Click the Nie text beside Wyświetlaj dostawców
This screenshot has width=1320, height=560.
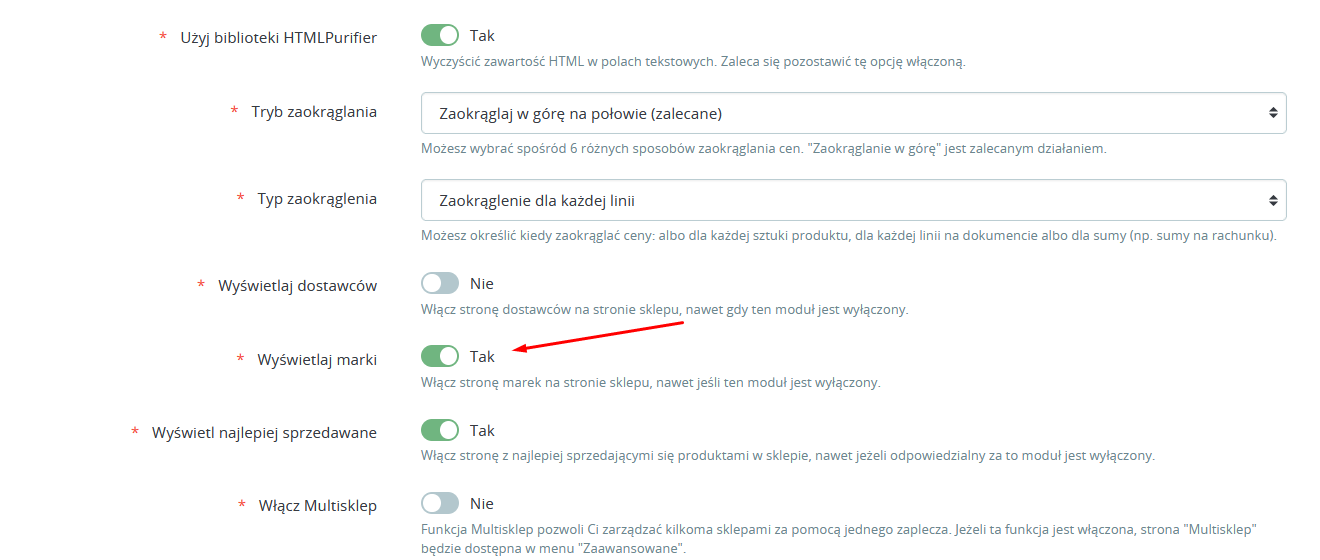482,284
